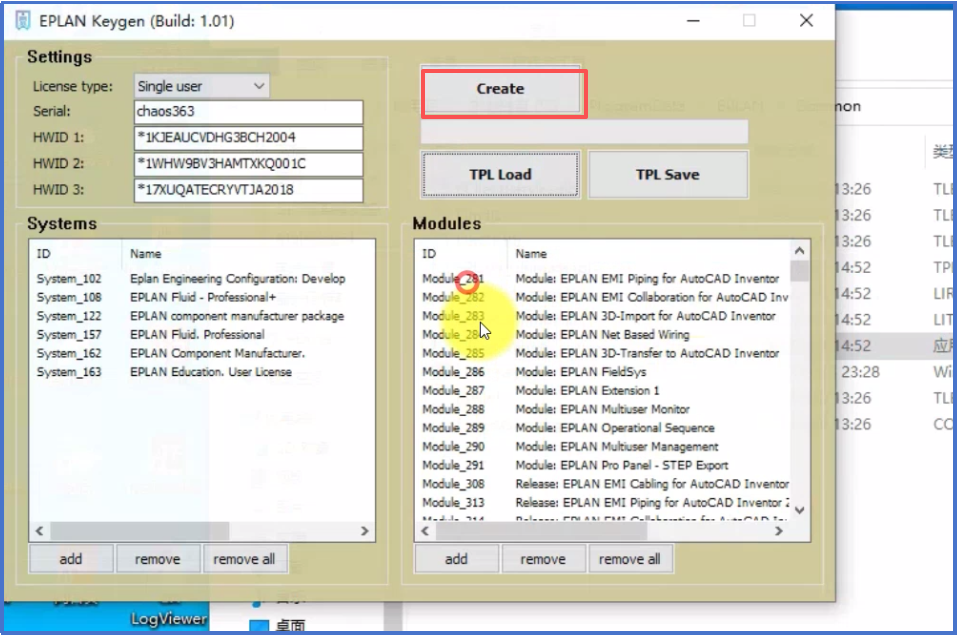Click right arrow of Modules horizontal scrollbar
Viewport: 958px width, 637px height.
(779, 531)
